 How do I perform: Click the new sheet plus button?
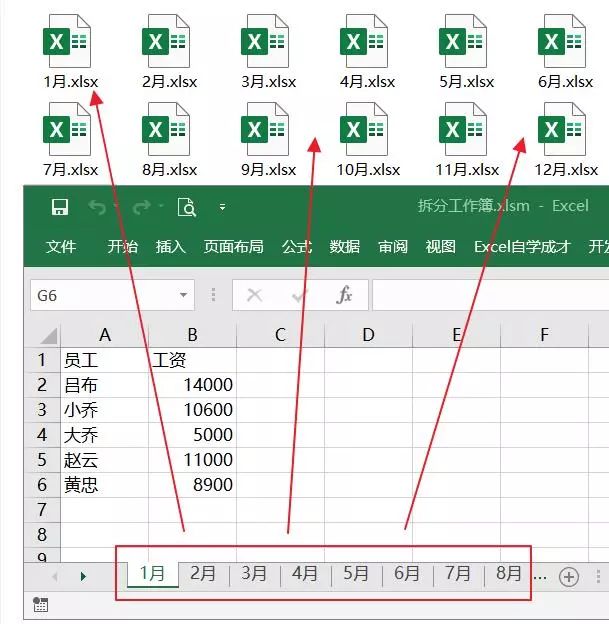click(569, 576)
